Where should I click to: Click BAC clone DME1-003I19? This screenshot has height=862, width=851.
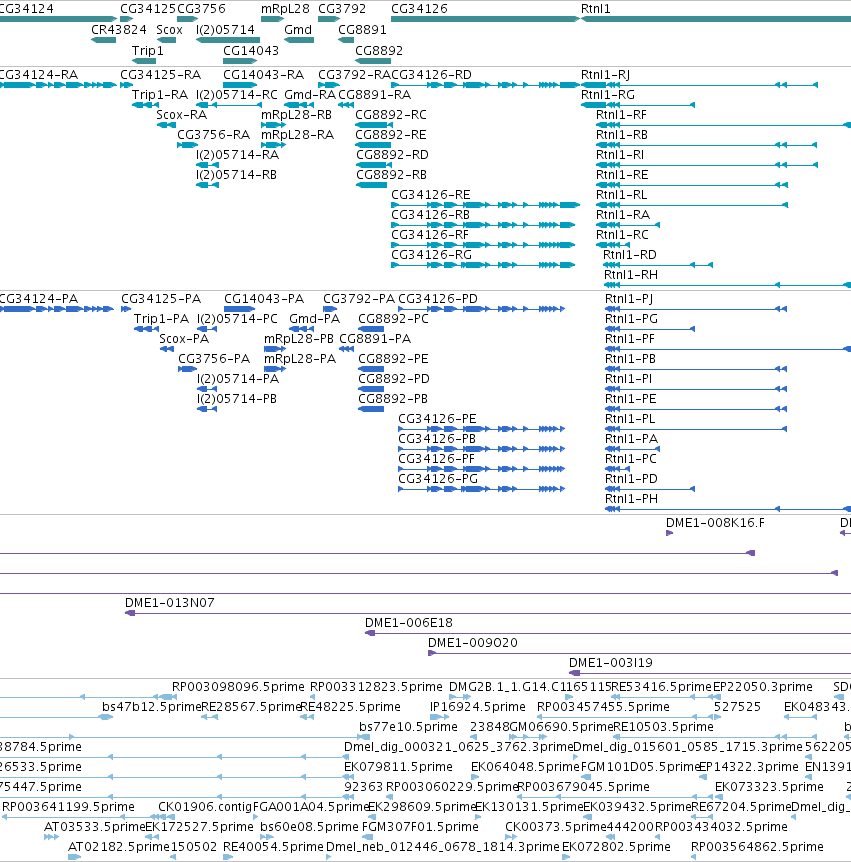(x=611, y=663)
